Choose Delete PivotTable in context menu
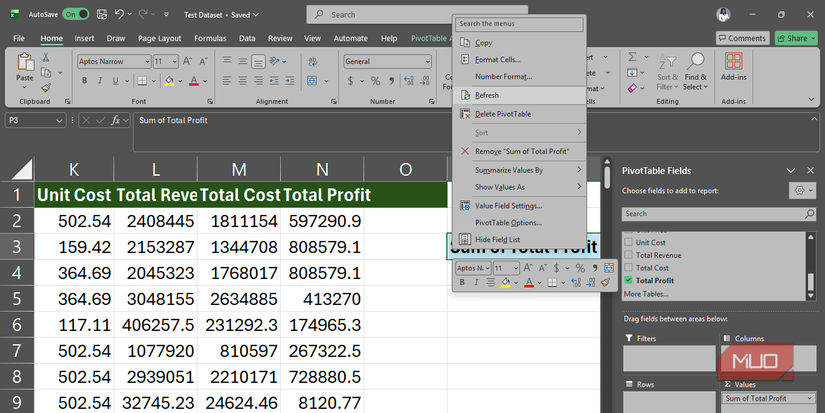 click(519, 114)
